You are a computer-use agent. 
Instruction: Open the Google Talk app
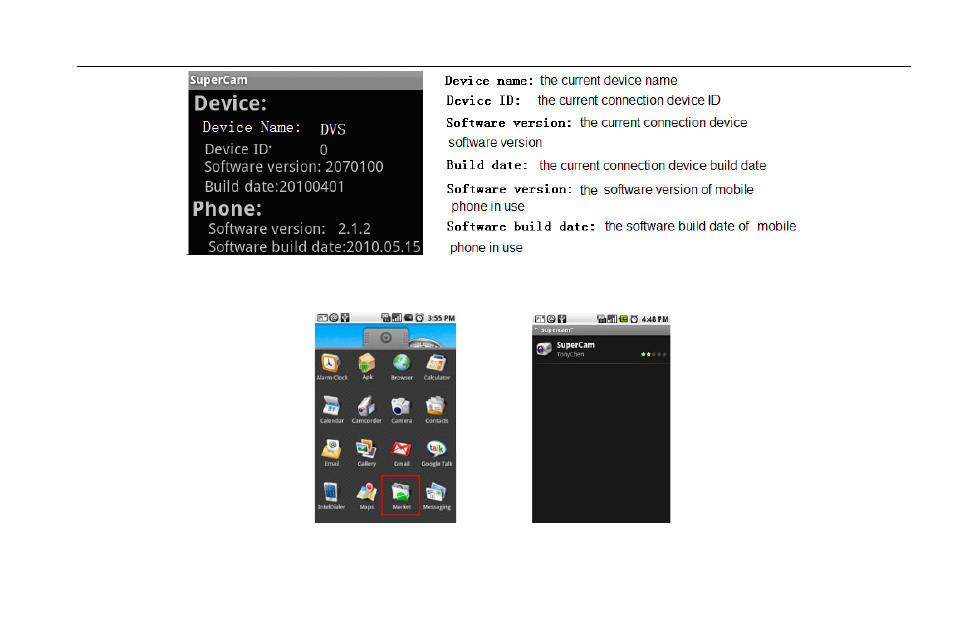point(437,453)
